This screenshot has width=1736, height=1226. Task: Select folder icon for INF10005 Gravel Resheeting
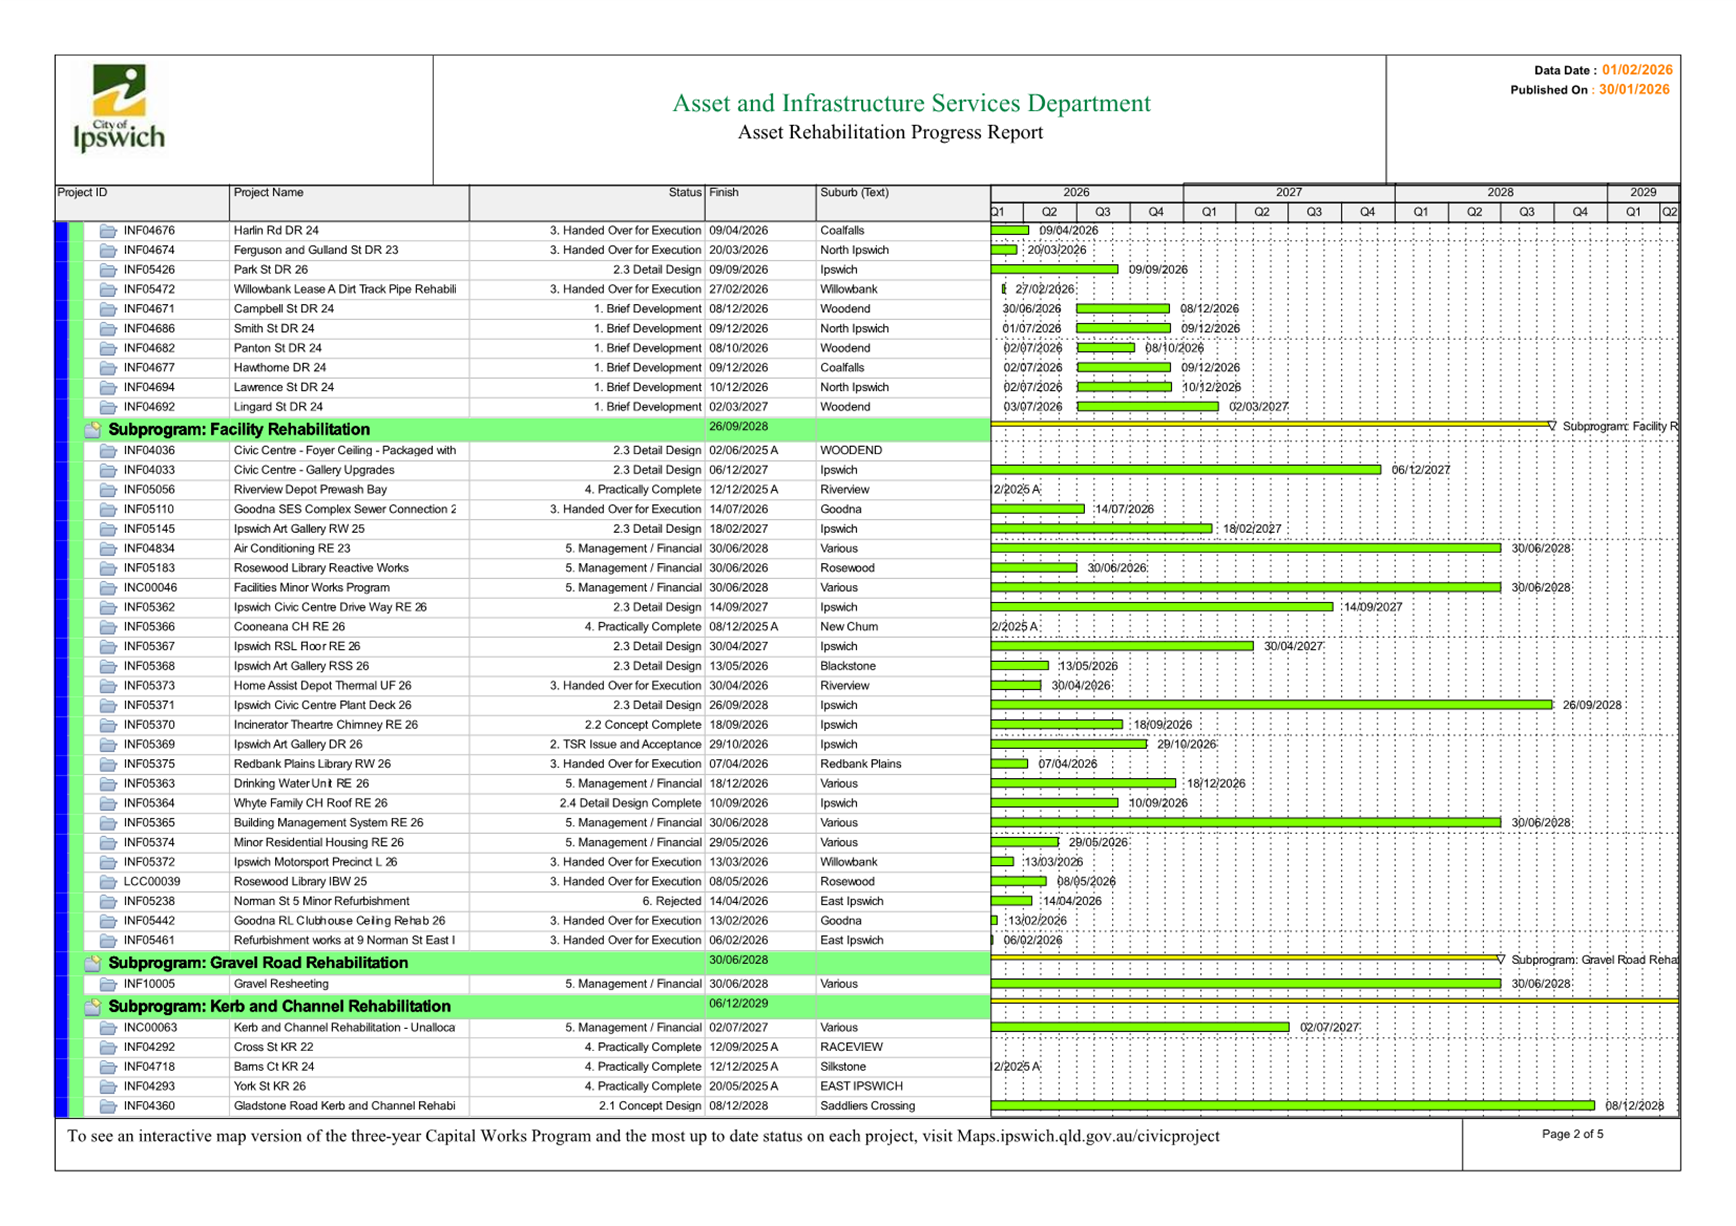click(108, 984)
